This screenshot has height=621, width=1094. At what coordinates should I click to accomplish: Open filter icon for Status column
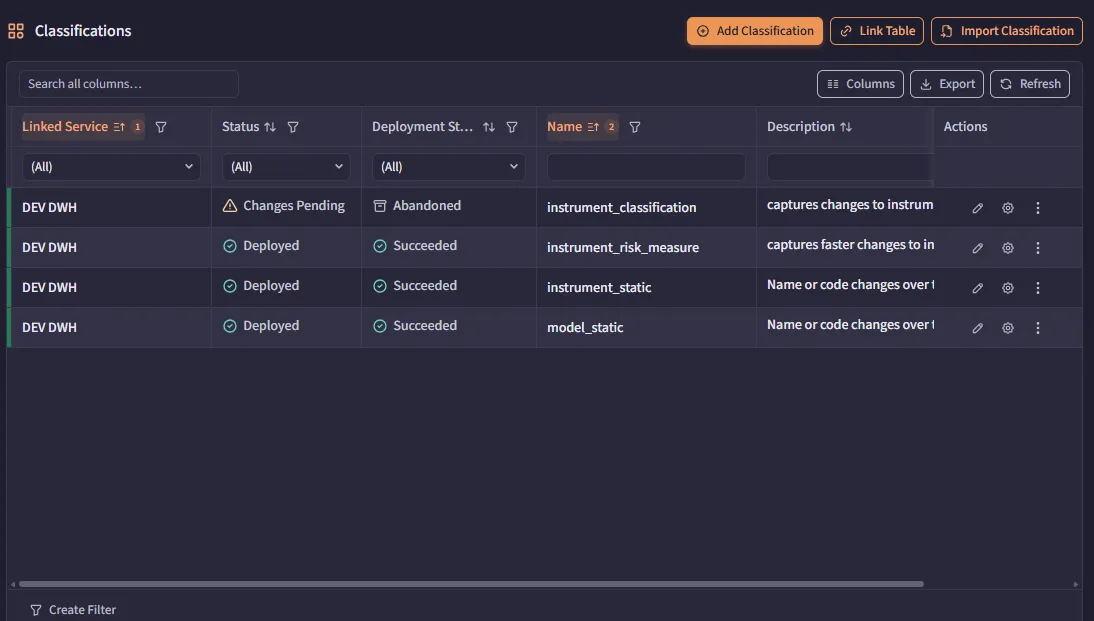point(293,127)
